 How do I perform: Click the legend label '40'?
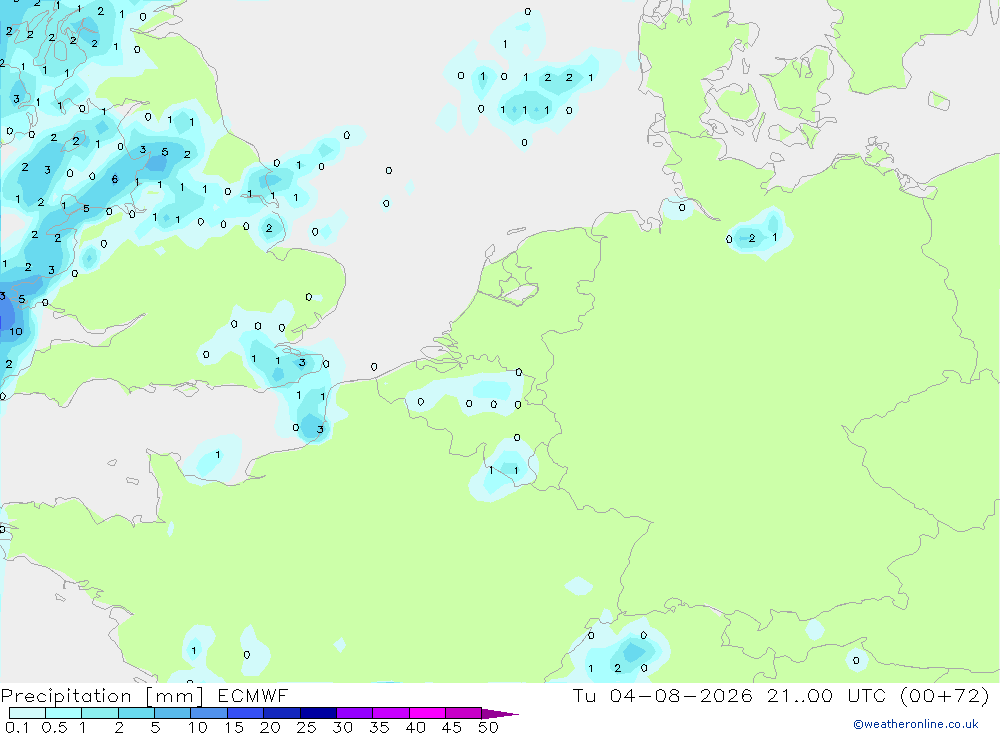pos(415,727)
